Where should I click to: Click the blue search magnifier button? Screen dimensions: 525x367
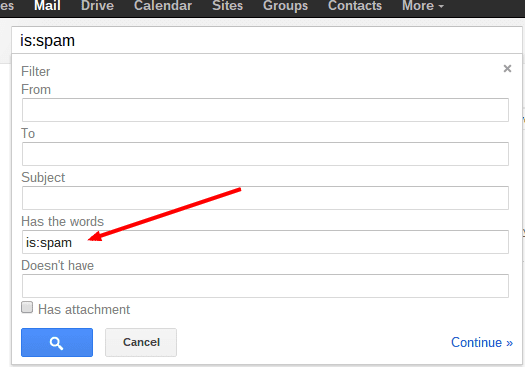pyautogui.click(x=57, y=343)
